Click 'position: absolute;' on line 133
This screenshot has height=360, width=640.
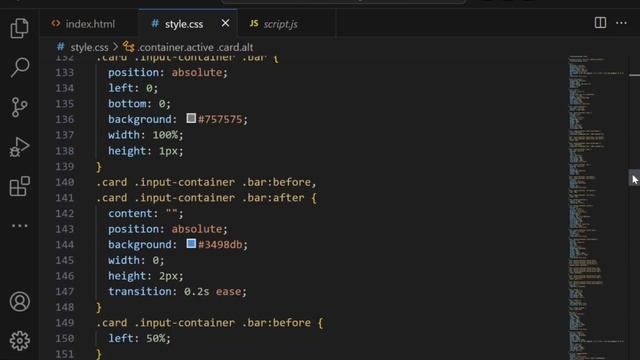coord(168,72)
